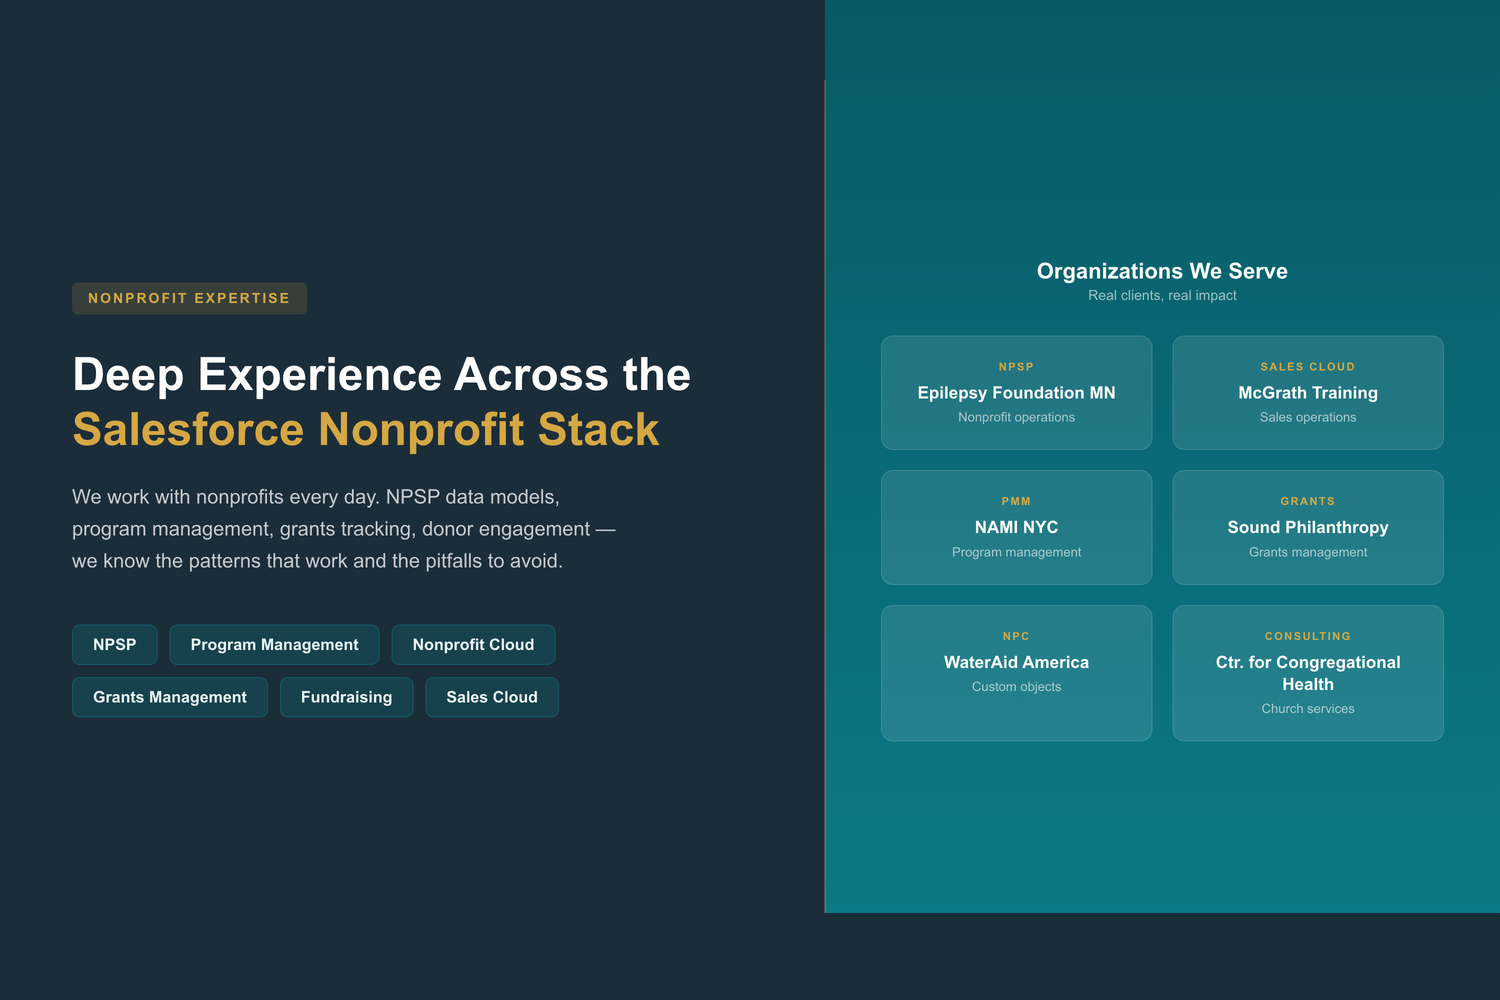Click the NPSP tag pill

[x=114, y=645]
